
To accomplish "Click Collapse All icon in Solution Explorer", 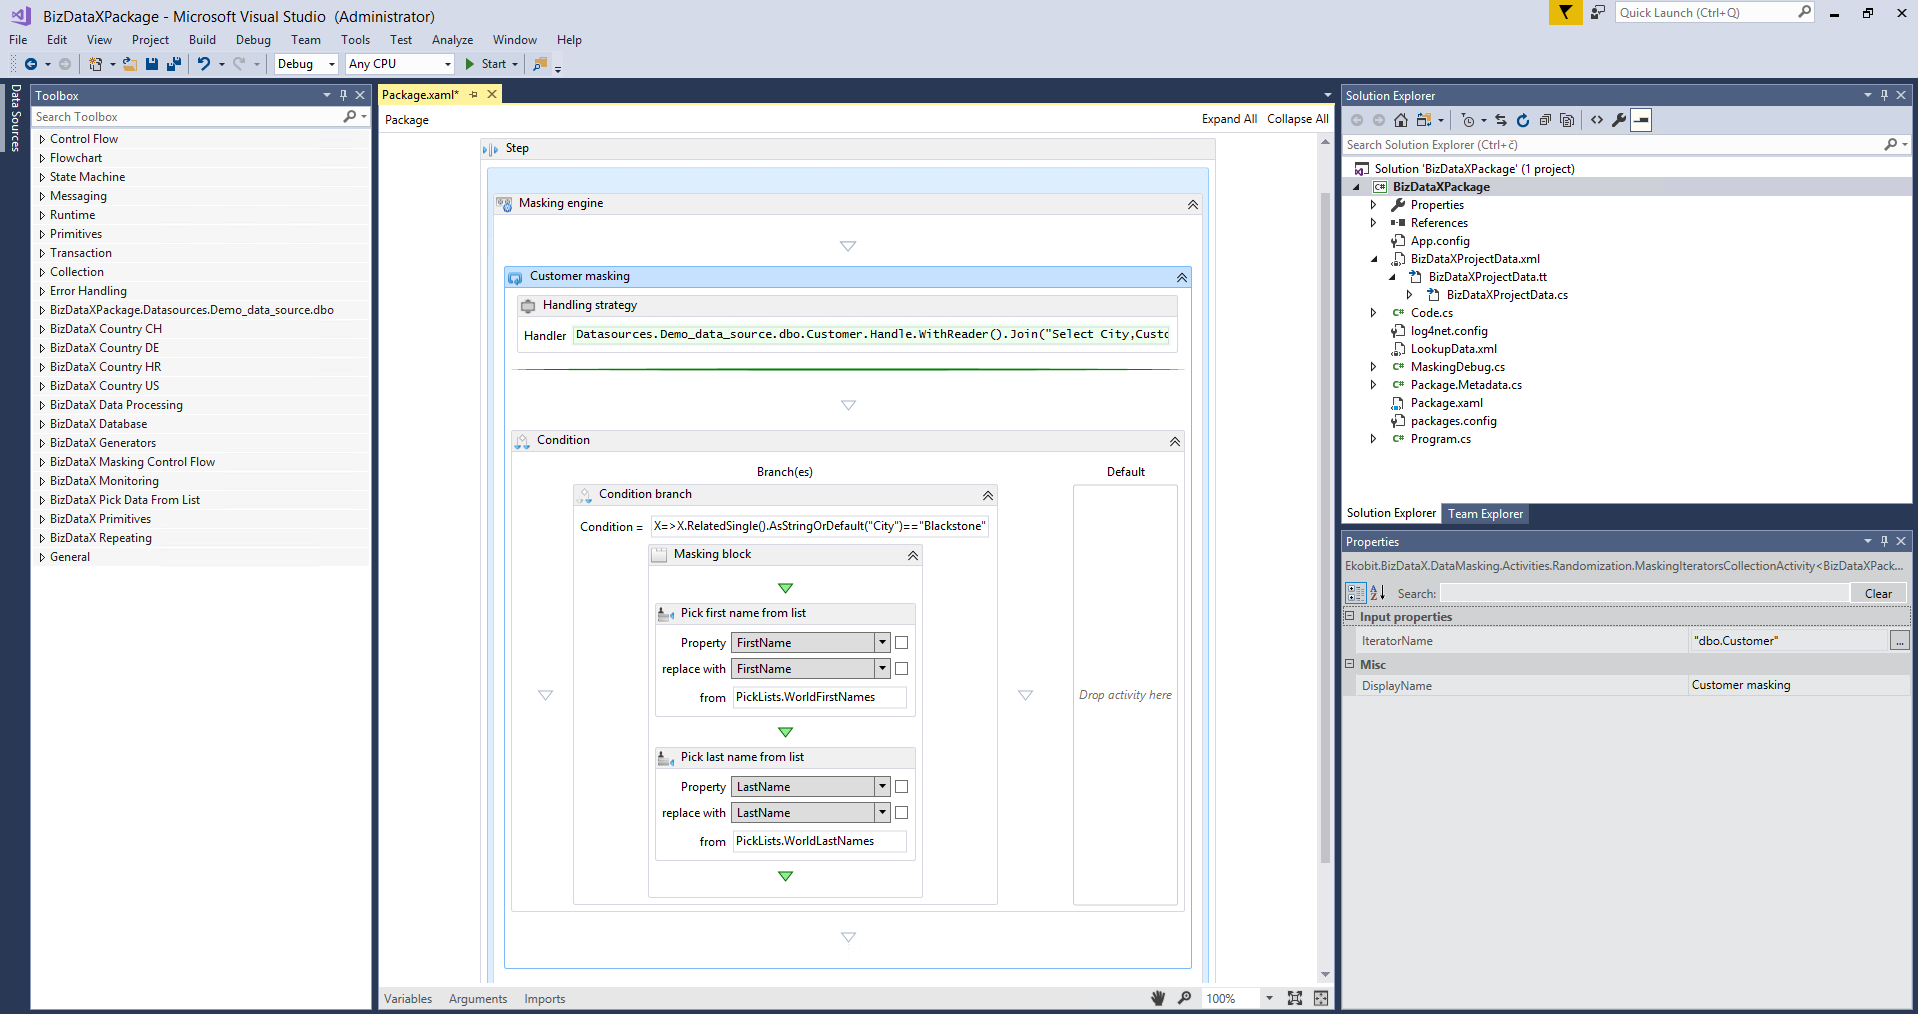I will point(1545,120).
